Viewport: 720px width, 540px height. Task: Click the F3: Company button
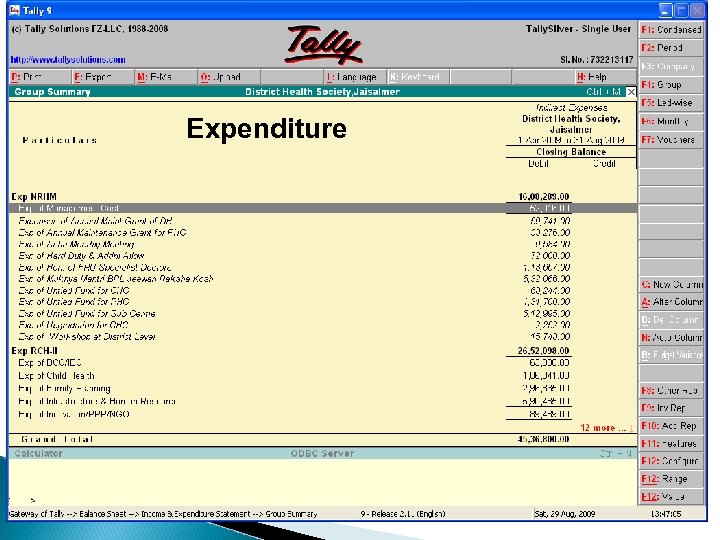pos(671,66)
